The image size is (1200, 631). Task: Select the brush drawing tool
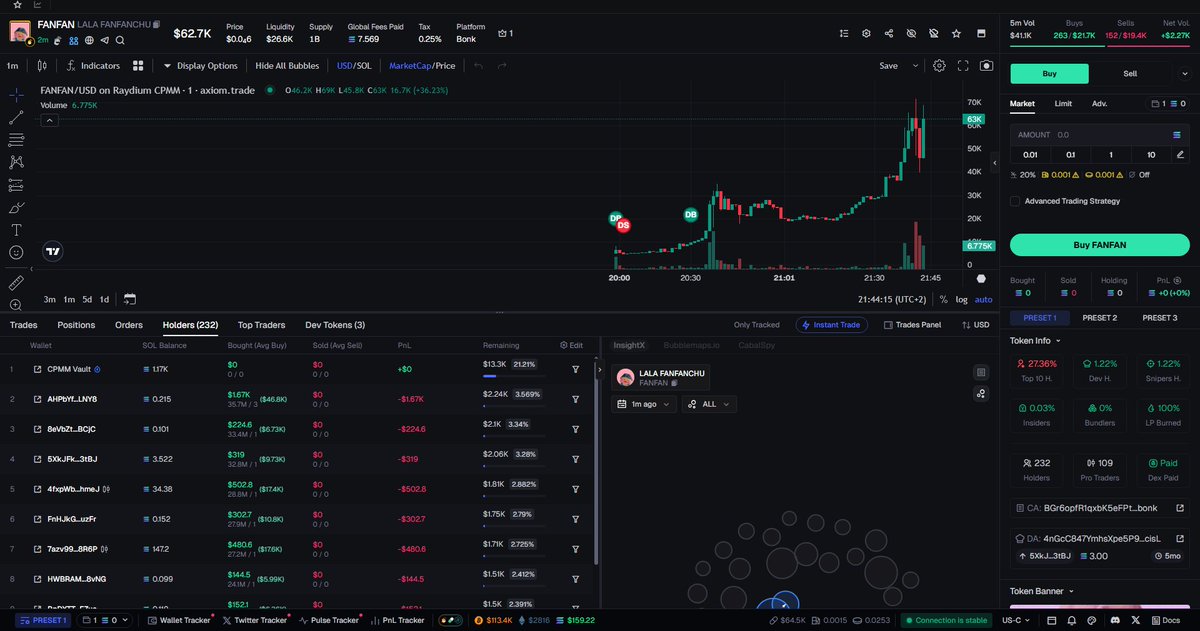pos(17,207)
